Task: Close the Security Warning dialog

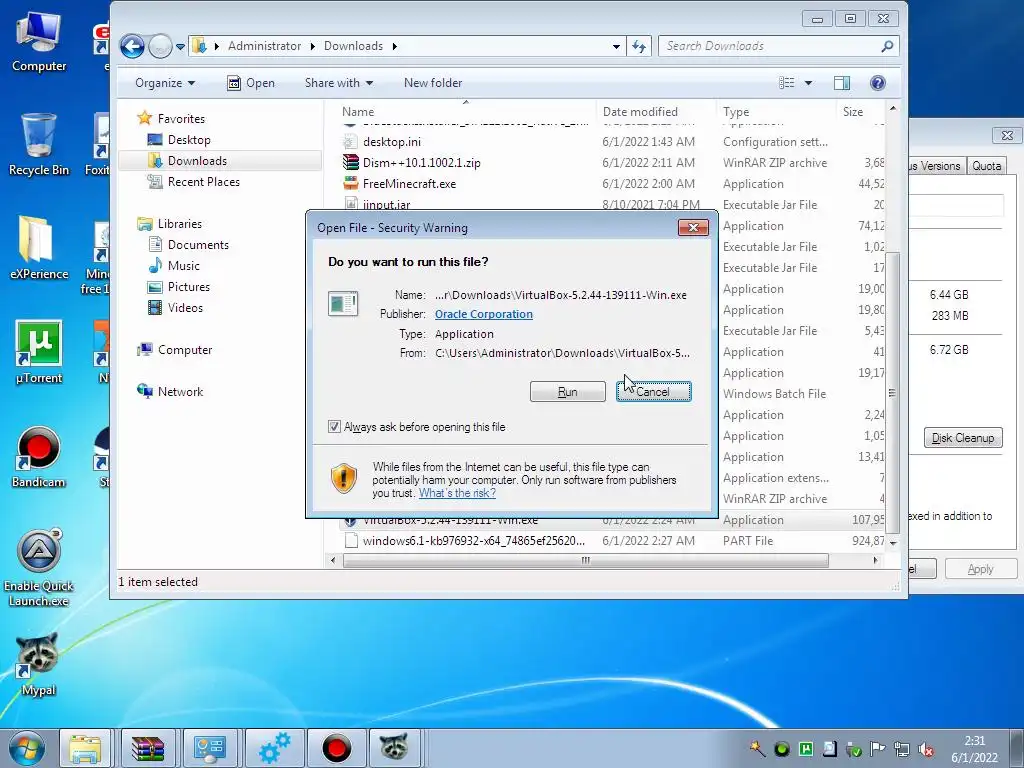Action: [x=693, y=227]
